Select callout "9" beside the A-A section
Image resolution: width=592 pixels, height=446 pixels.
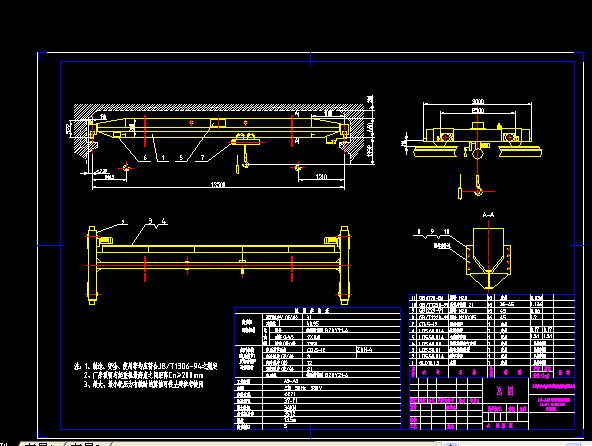click(432, 231)
